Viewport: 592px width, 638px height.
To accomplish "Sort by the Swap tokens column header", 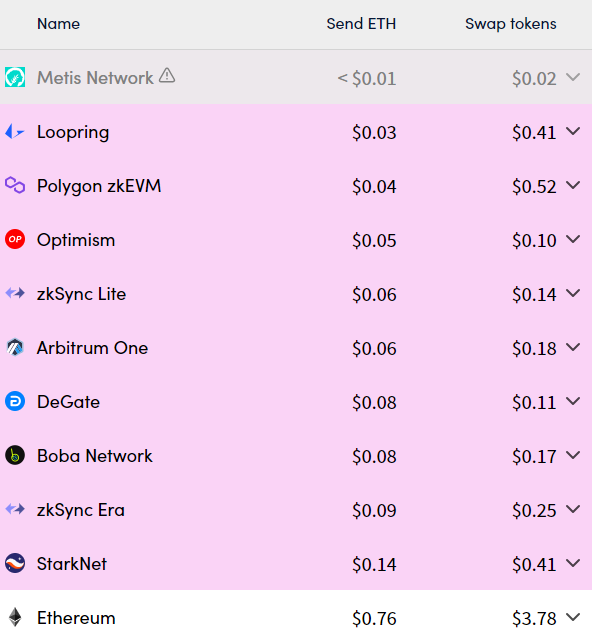I will coord(511,24).
